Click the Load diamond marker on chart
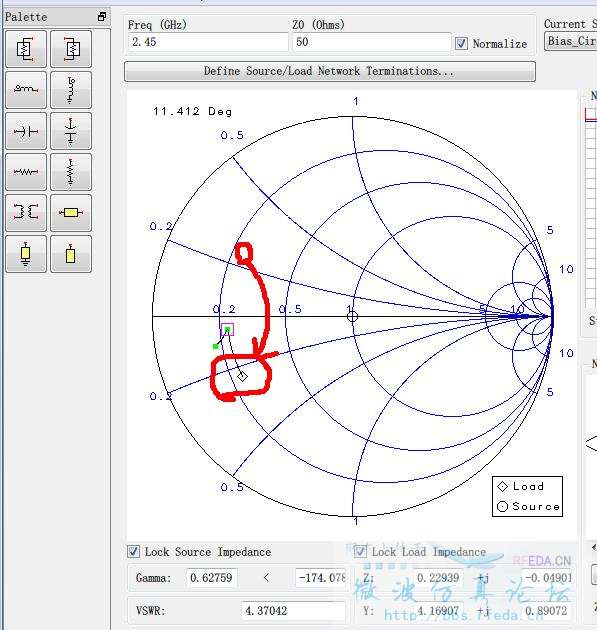This screenshot has width=597, height=630. click(x=242, y=377)
